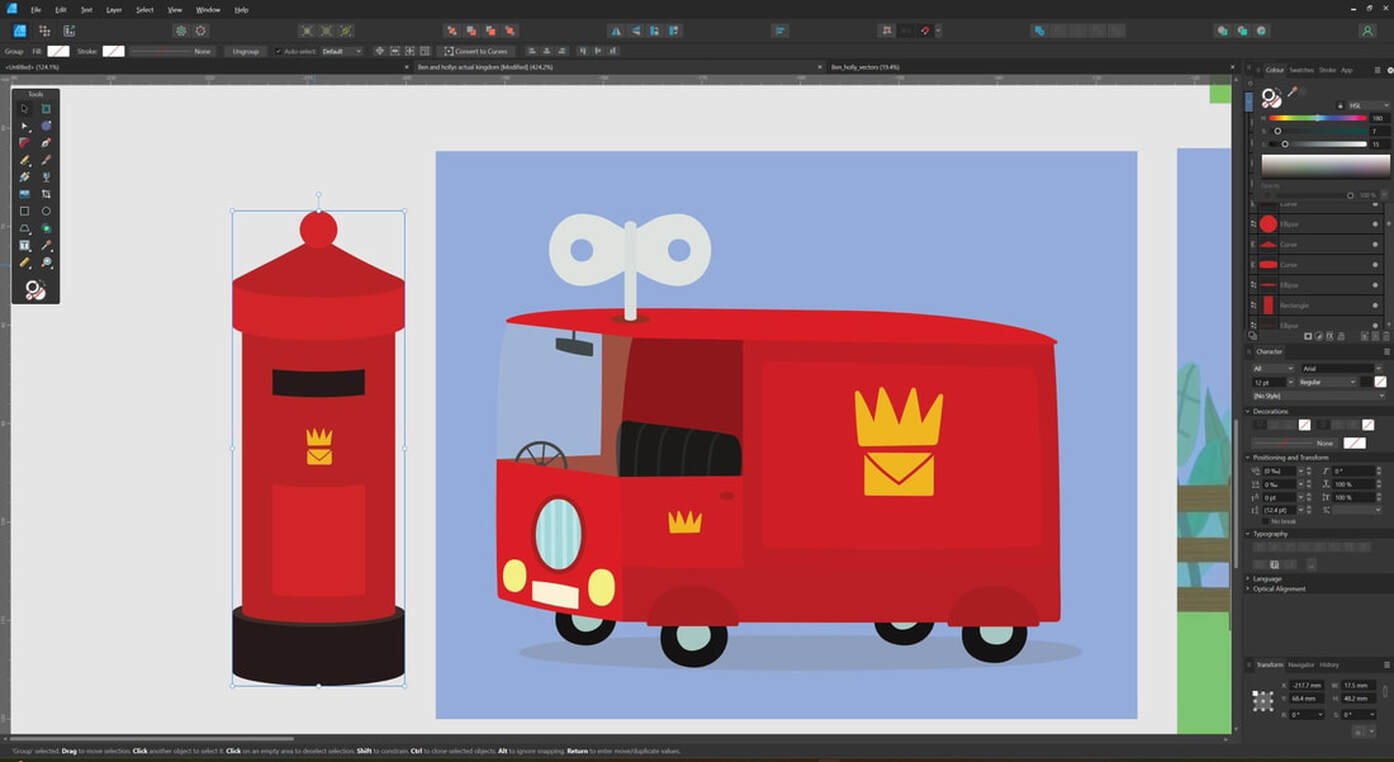Select the Pencil tool
This screenshot has height=762, width=1394.
25,160
